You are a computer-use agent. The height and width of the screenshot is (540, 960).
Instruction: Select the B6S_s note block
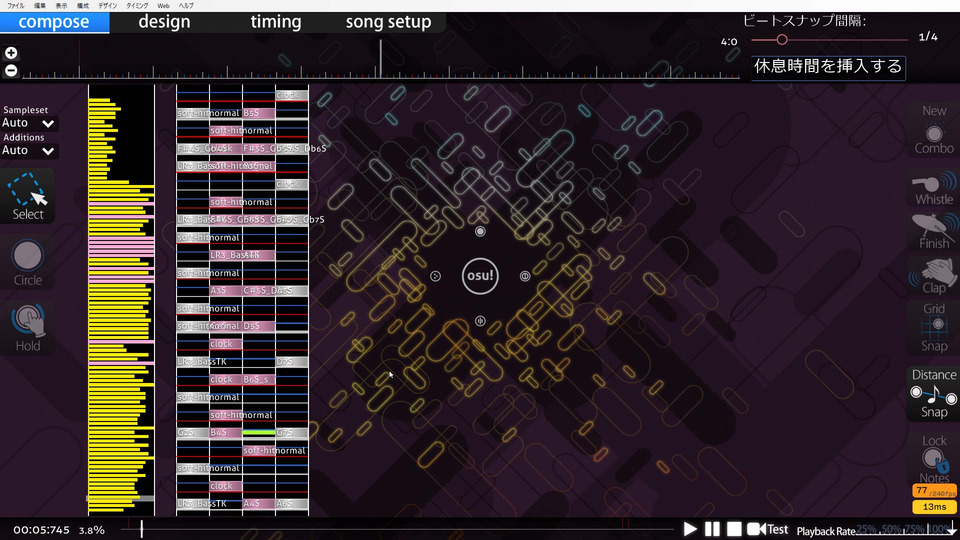[258, 380]
